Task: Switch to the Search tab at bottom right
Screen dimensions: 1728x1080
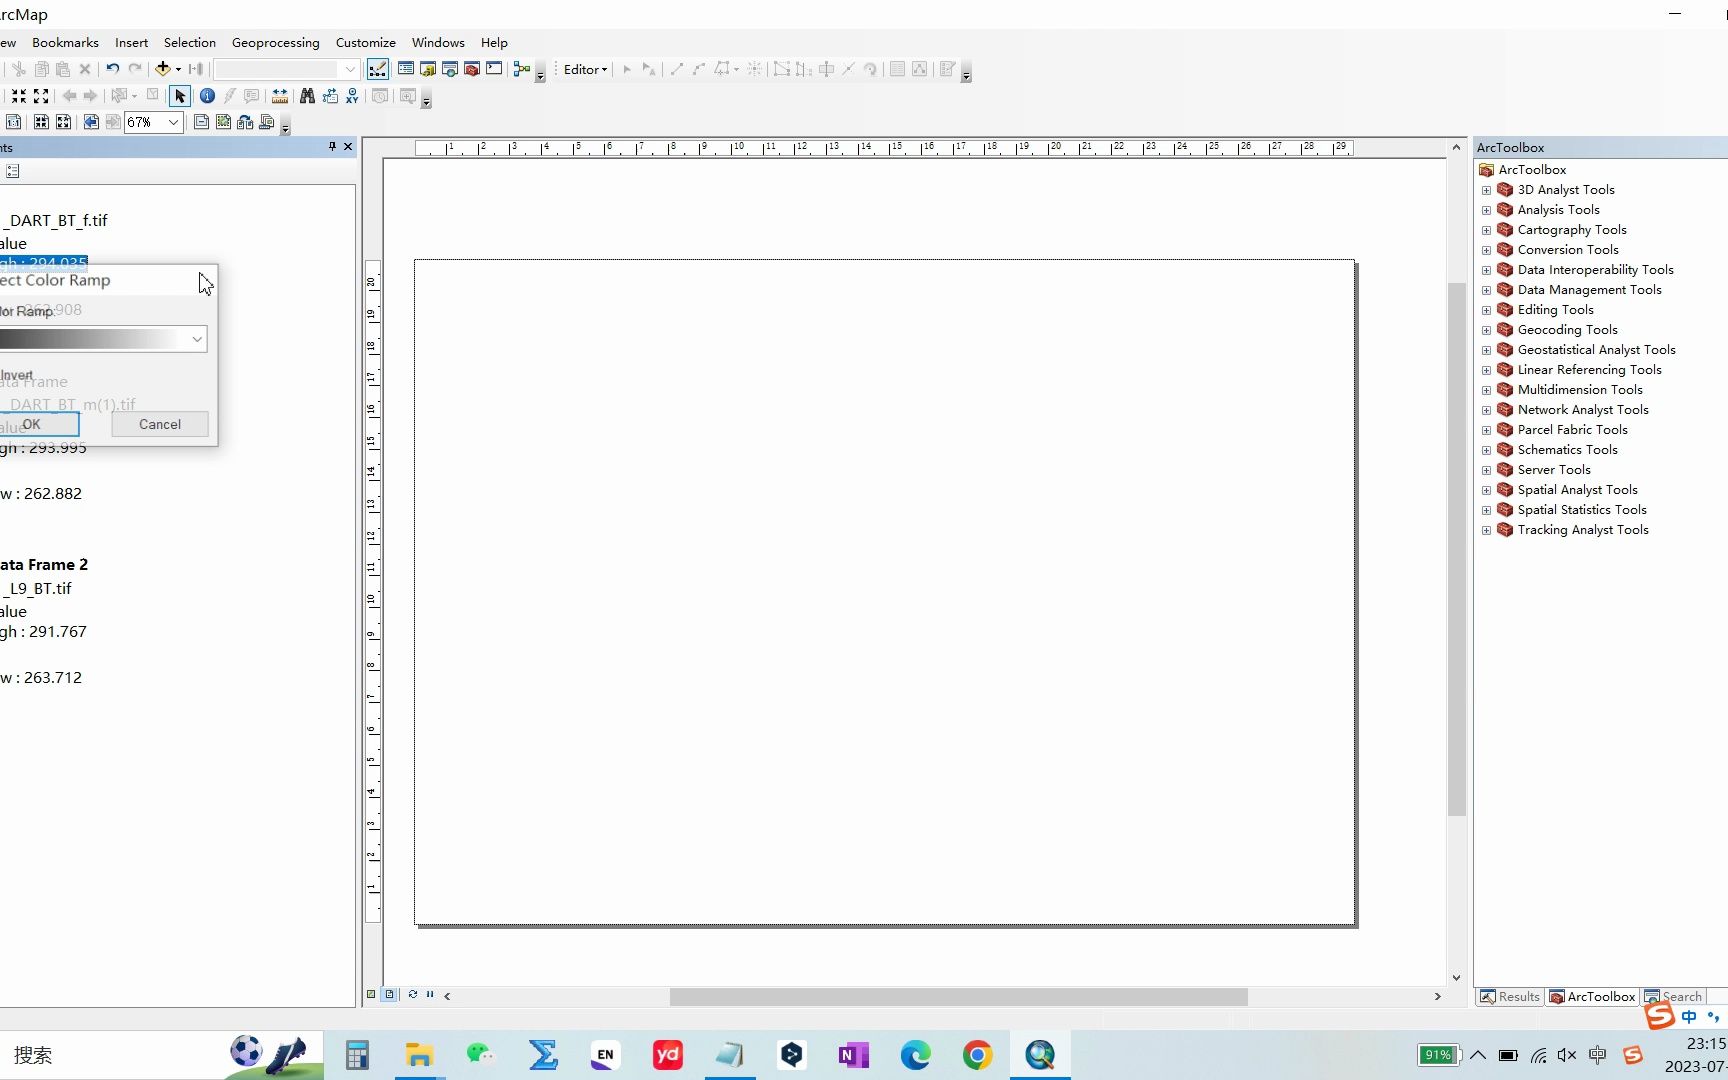Action: [1674, 996]
